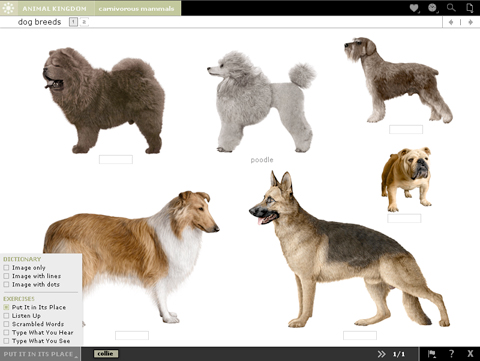Open help question mark
Screen dimensions: 480x361
point(451,354)
